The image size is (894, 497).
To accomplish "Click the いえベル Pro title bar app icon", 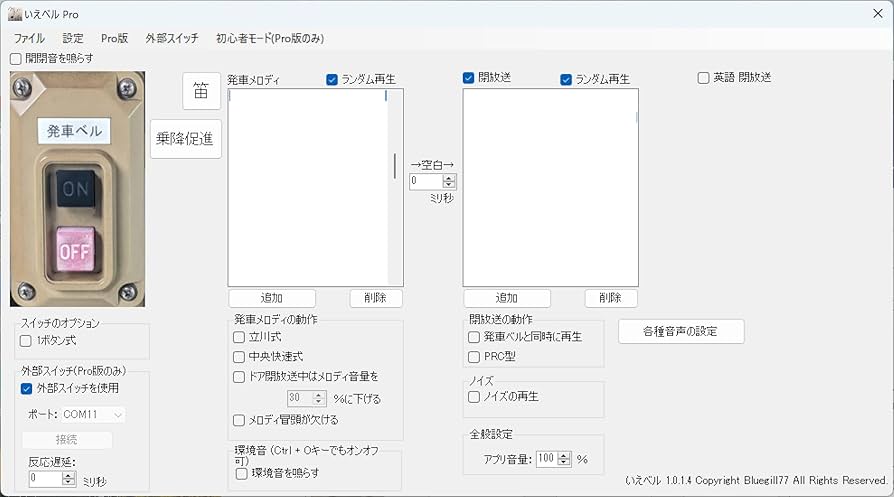I will (x=15, y=14).
